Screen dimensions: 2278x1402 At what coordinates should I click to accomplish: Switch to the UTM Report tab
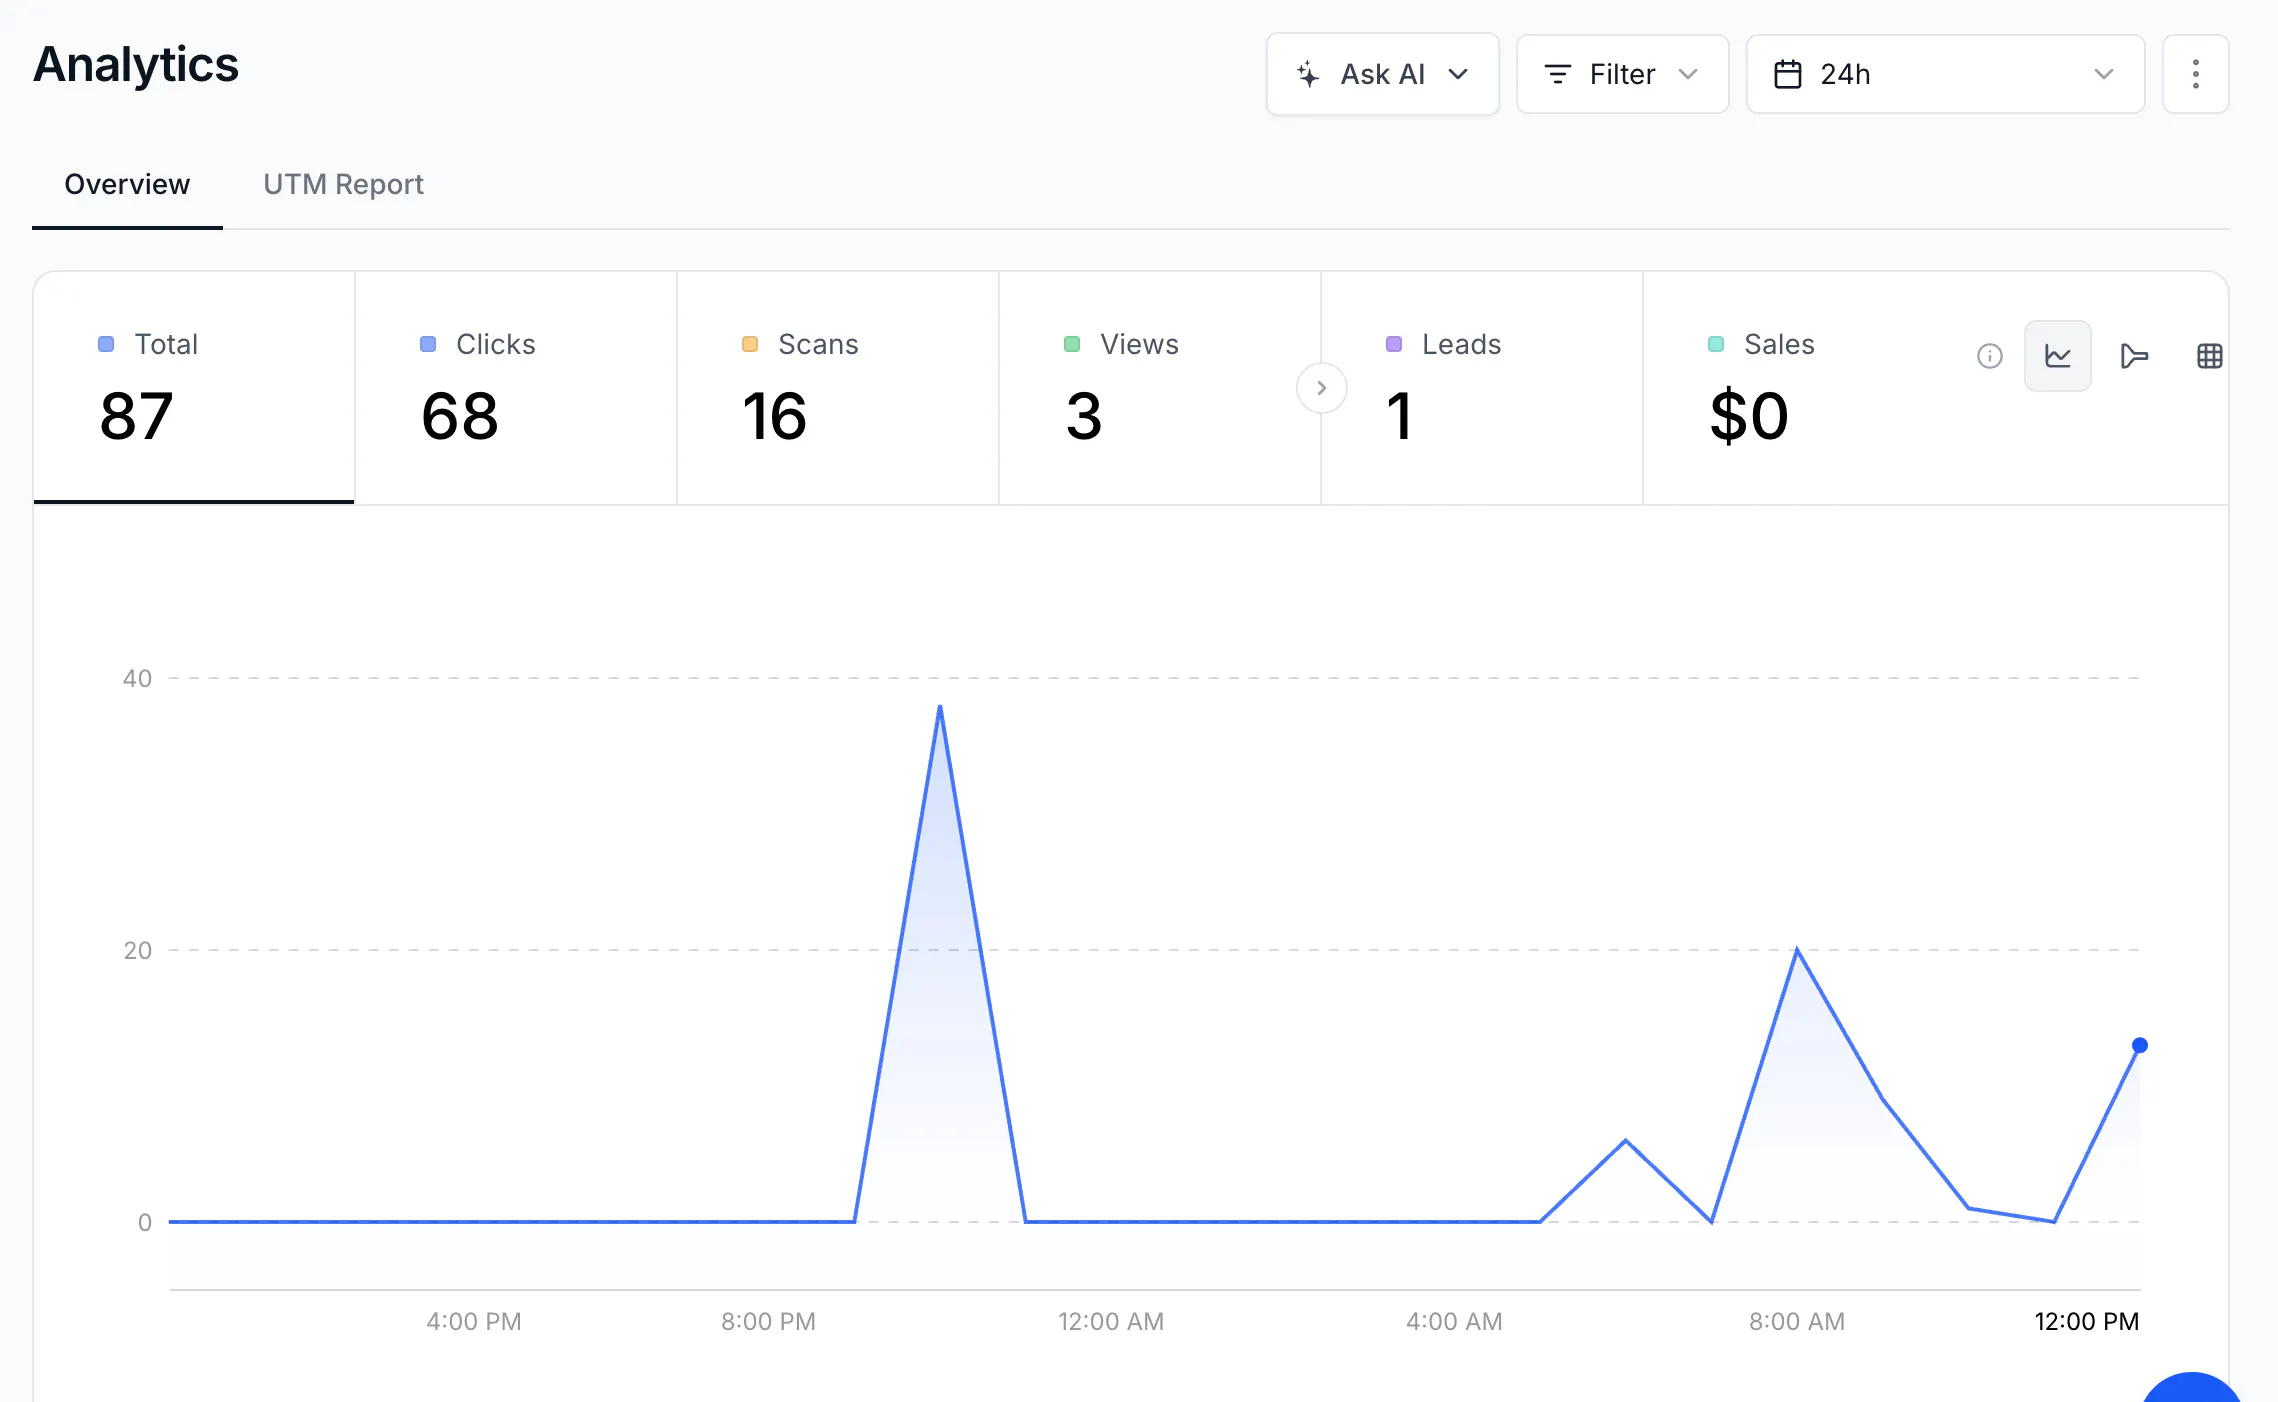pos(343,184)
